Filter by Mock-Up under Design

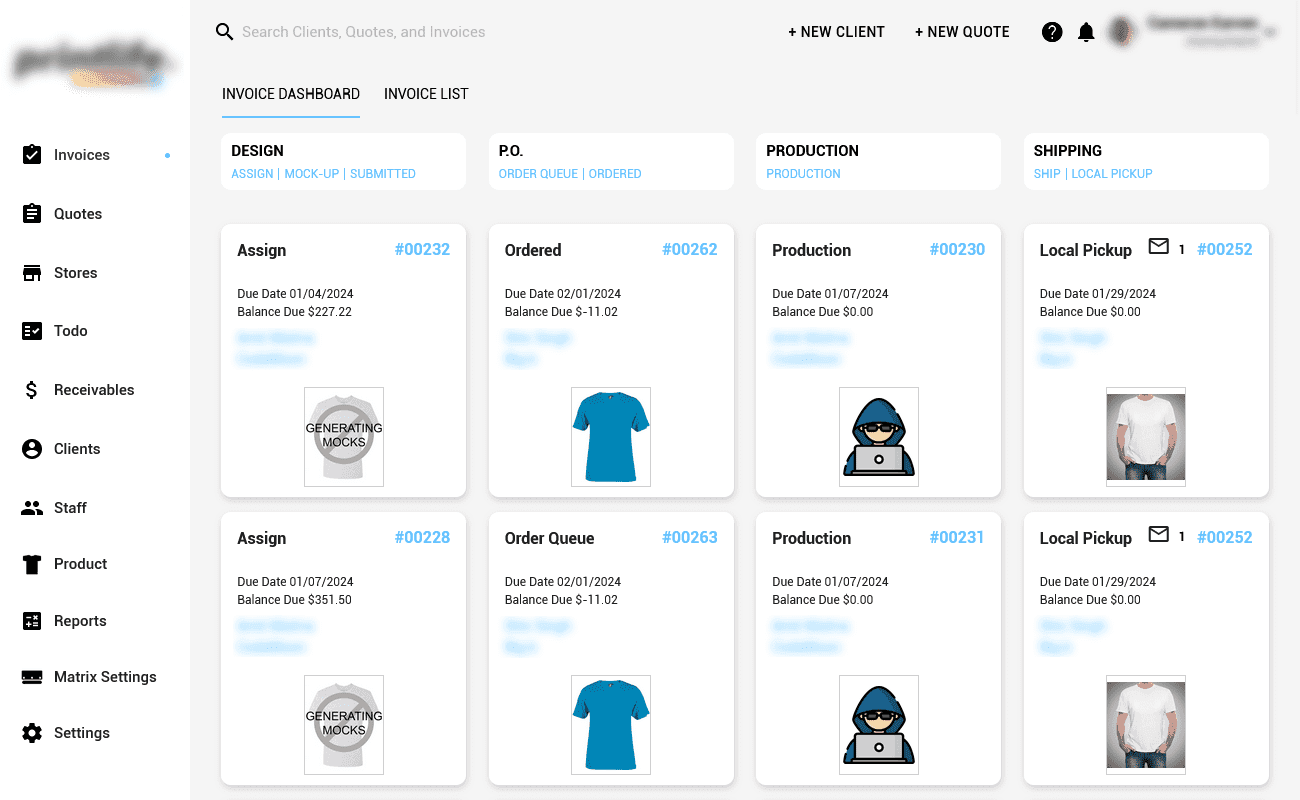(312, 174)
